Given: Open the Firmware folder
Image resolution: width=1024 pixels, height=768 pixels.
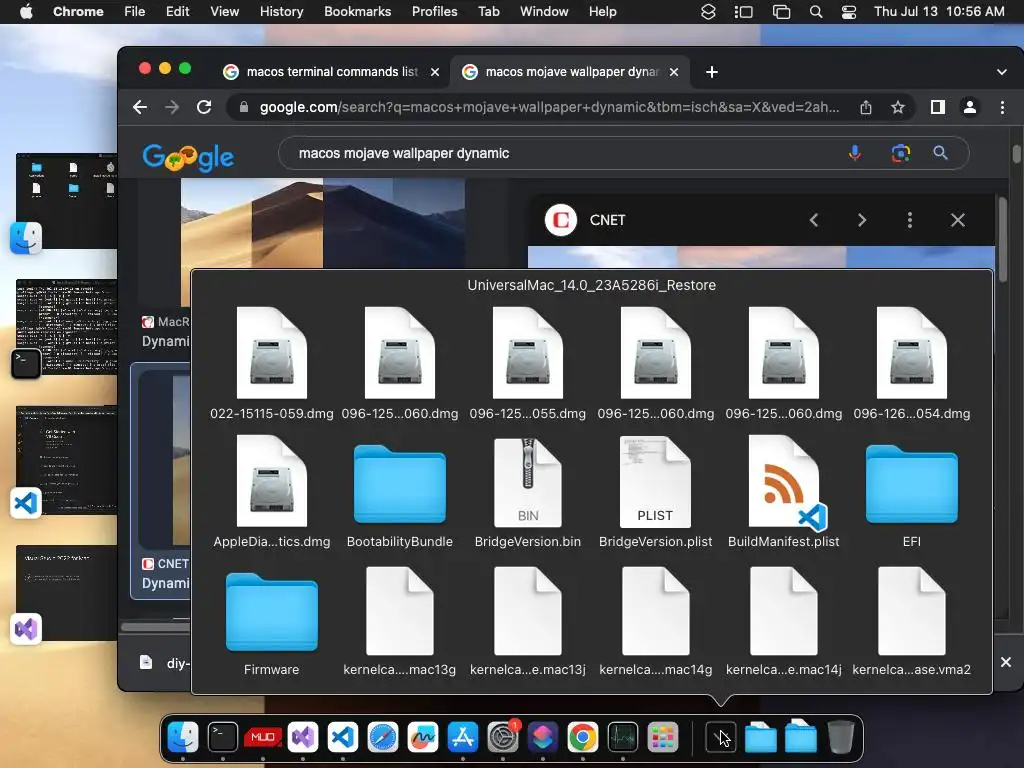Looking at the screenshot, I should [272, 620].
